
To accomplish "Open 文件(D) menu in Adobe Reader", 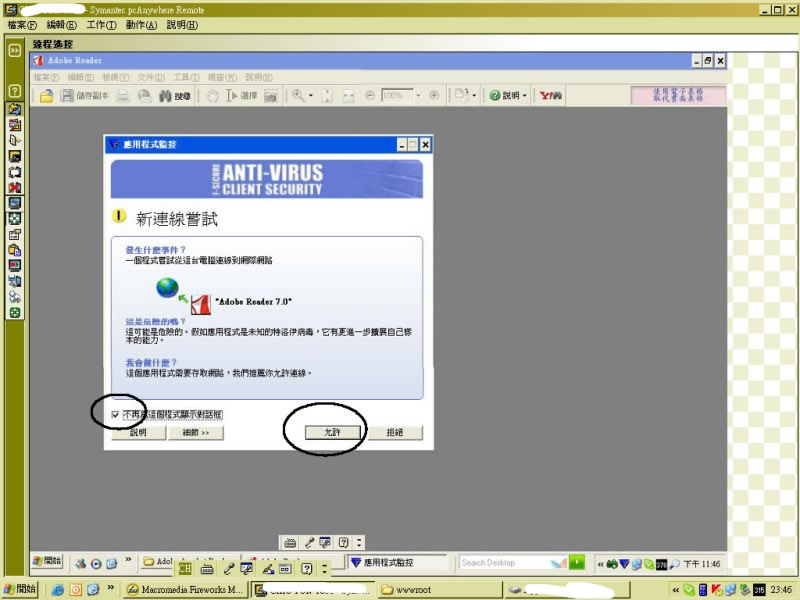I will point(151,77).
